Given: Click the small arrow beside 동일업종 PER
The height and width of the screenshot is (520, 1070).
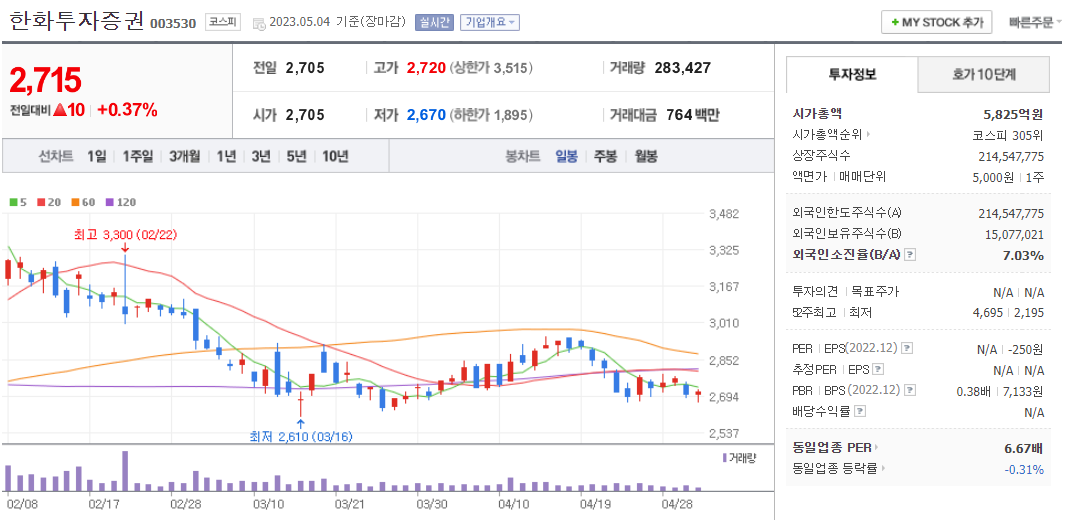Looking at the screenshot, I should pos(878,448).
